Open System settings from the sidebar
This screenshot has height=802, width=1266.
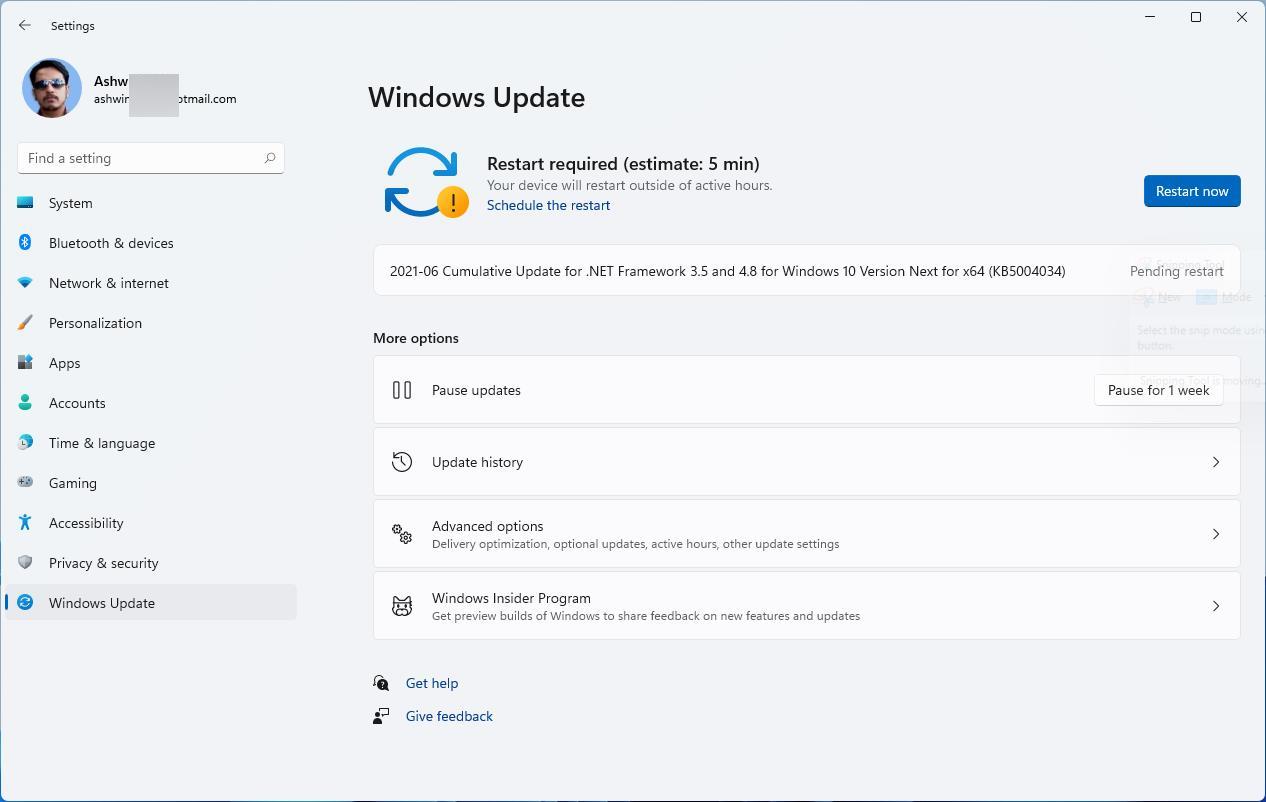70,203
